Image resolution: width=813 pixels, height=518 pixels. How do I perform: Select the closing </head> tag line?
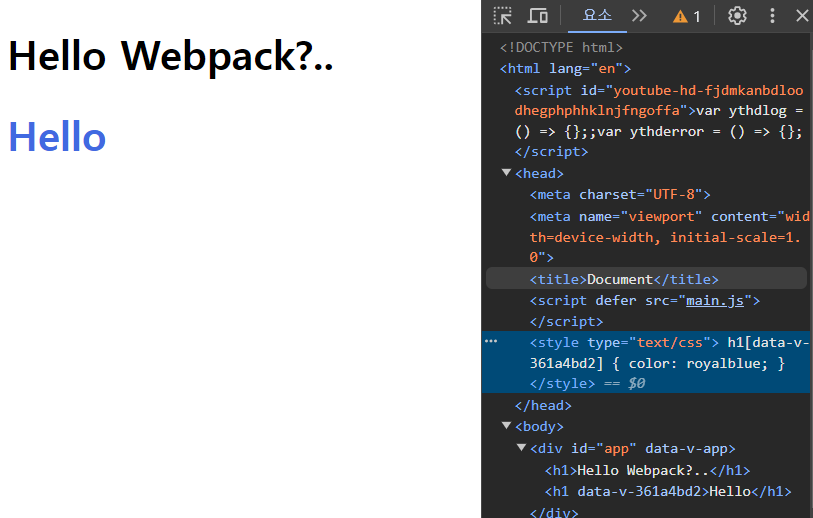(x=543, y=405)
